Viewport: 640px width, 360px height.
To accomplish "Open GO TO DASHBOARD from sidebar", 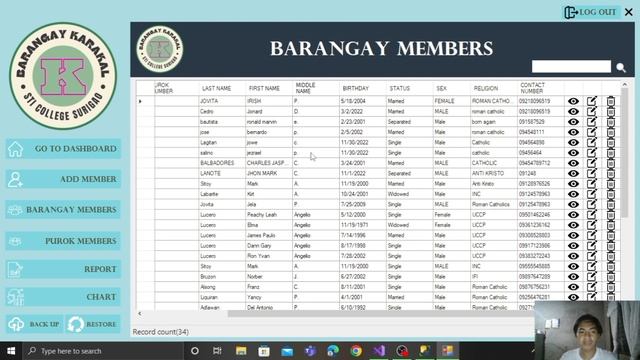I will point(63,149).
